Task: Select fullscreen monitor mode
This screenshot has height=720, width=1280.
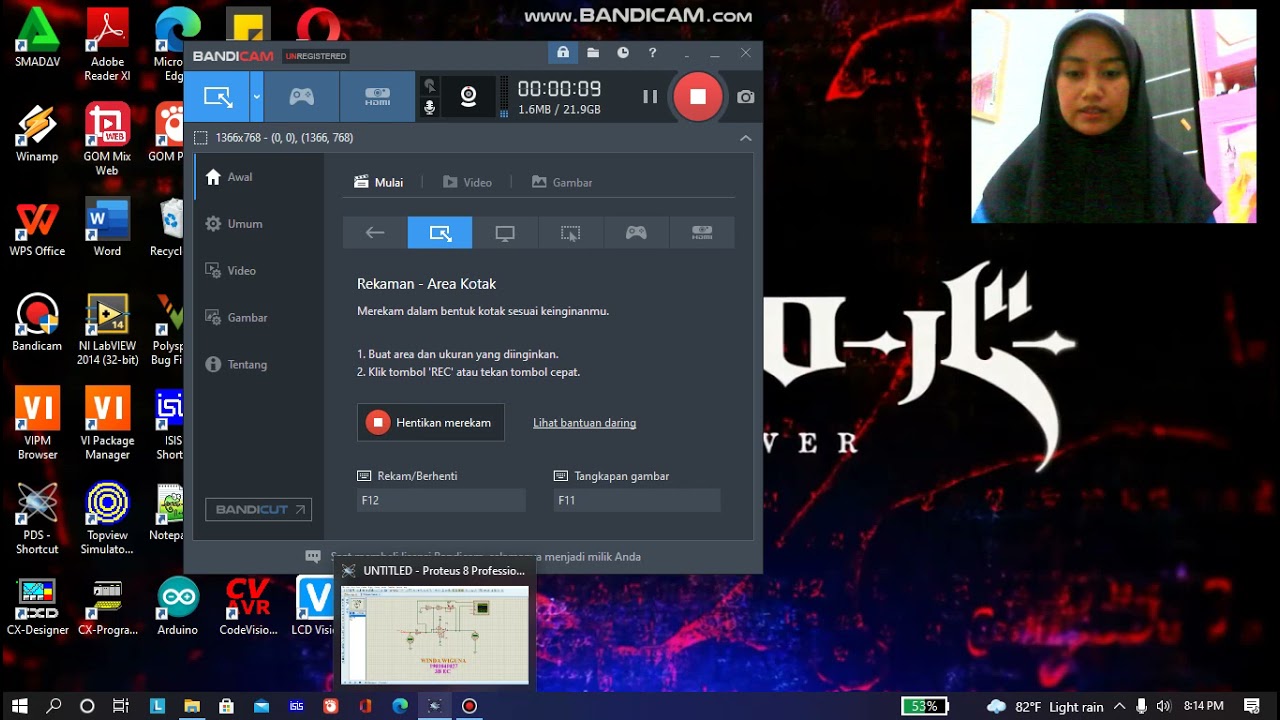Action: pyautogui.click(x=505, y=233)
